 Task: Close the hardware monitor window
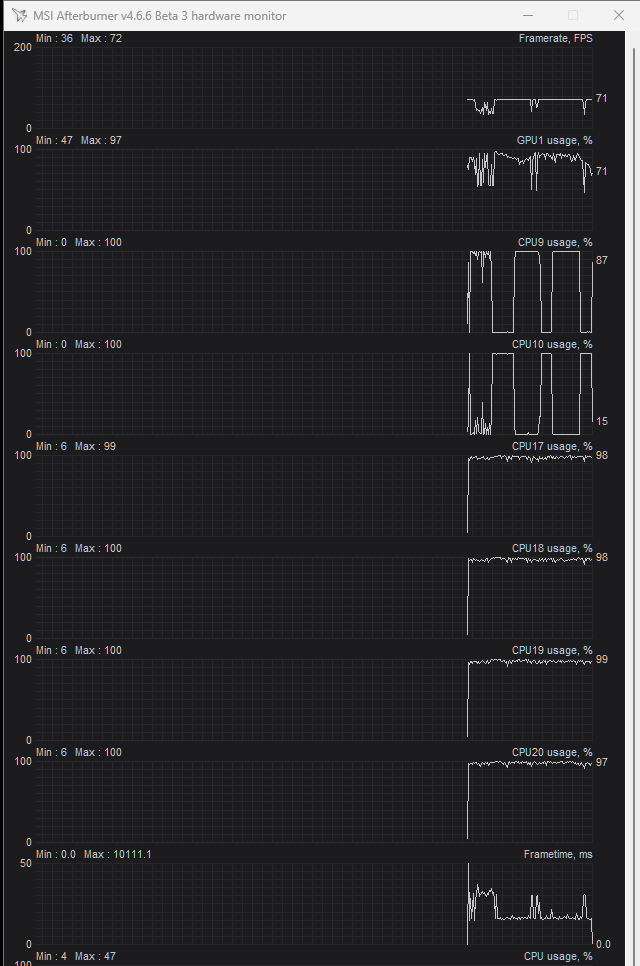(619, 15)
